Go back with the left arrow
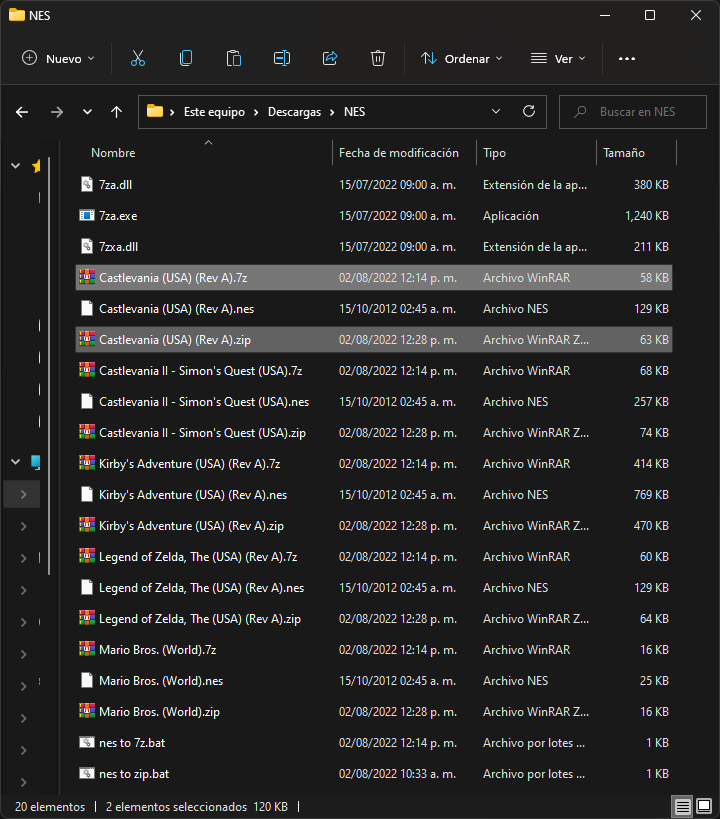The width and height of the screenshot is (720, 819). coord(22,112)
